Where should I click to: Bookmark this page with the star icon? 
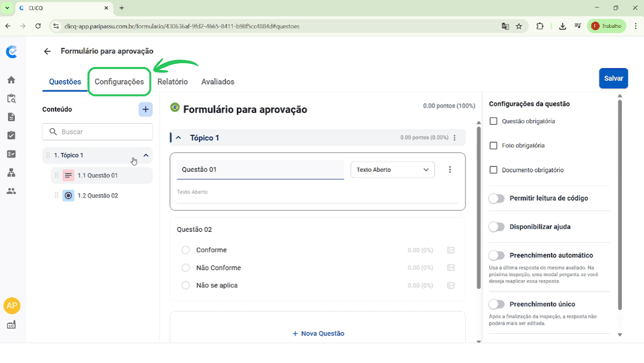tap(519, 26)
